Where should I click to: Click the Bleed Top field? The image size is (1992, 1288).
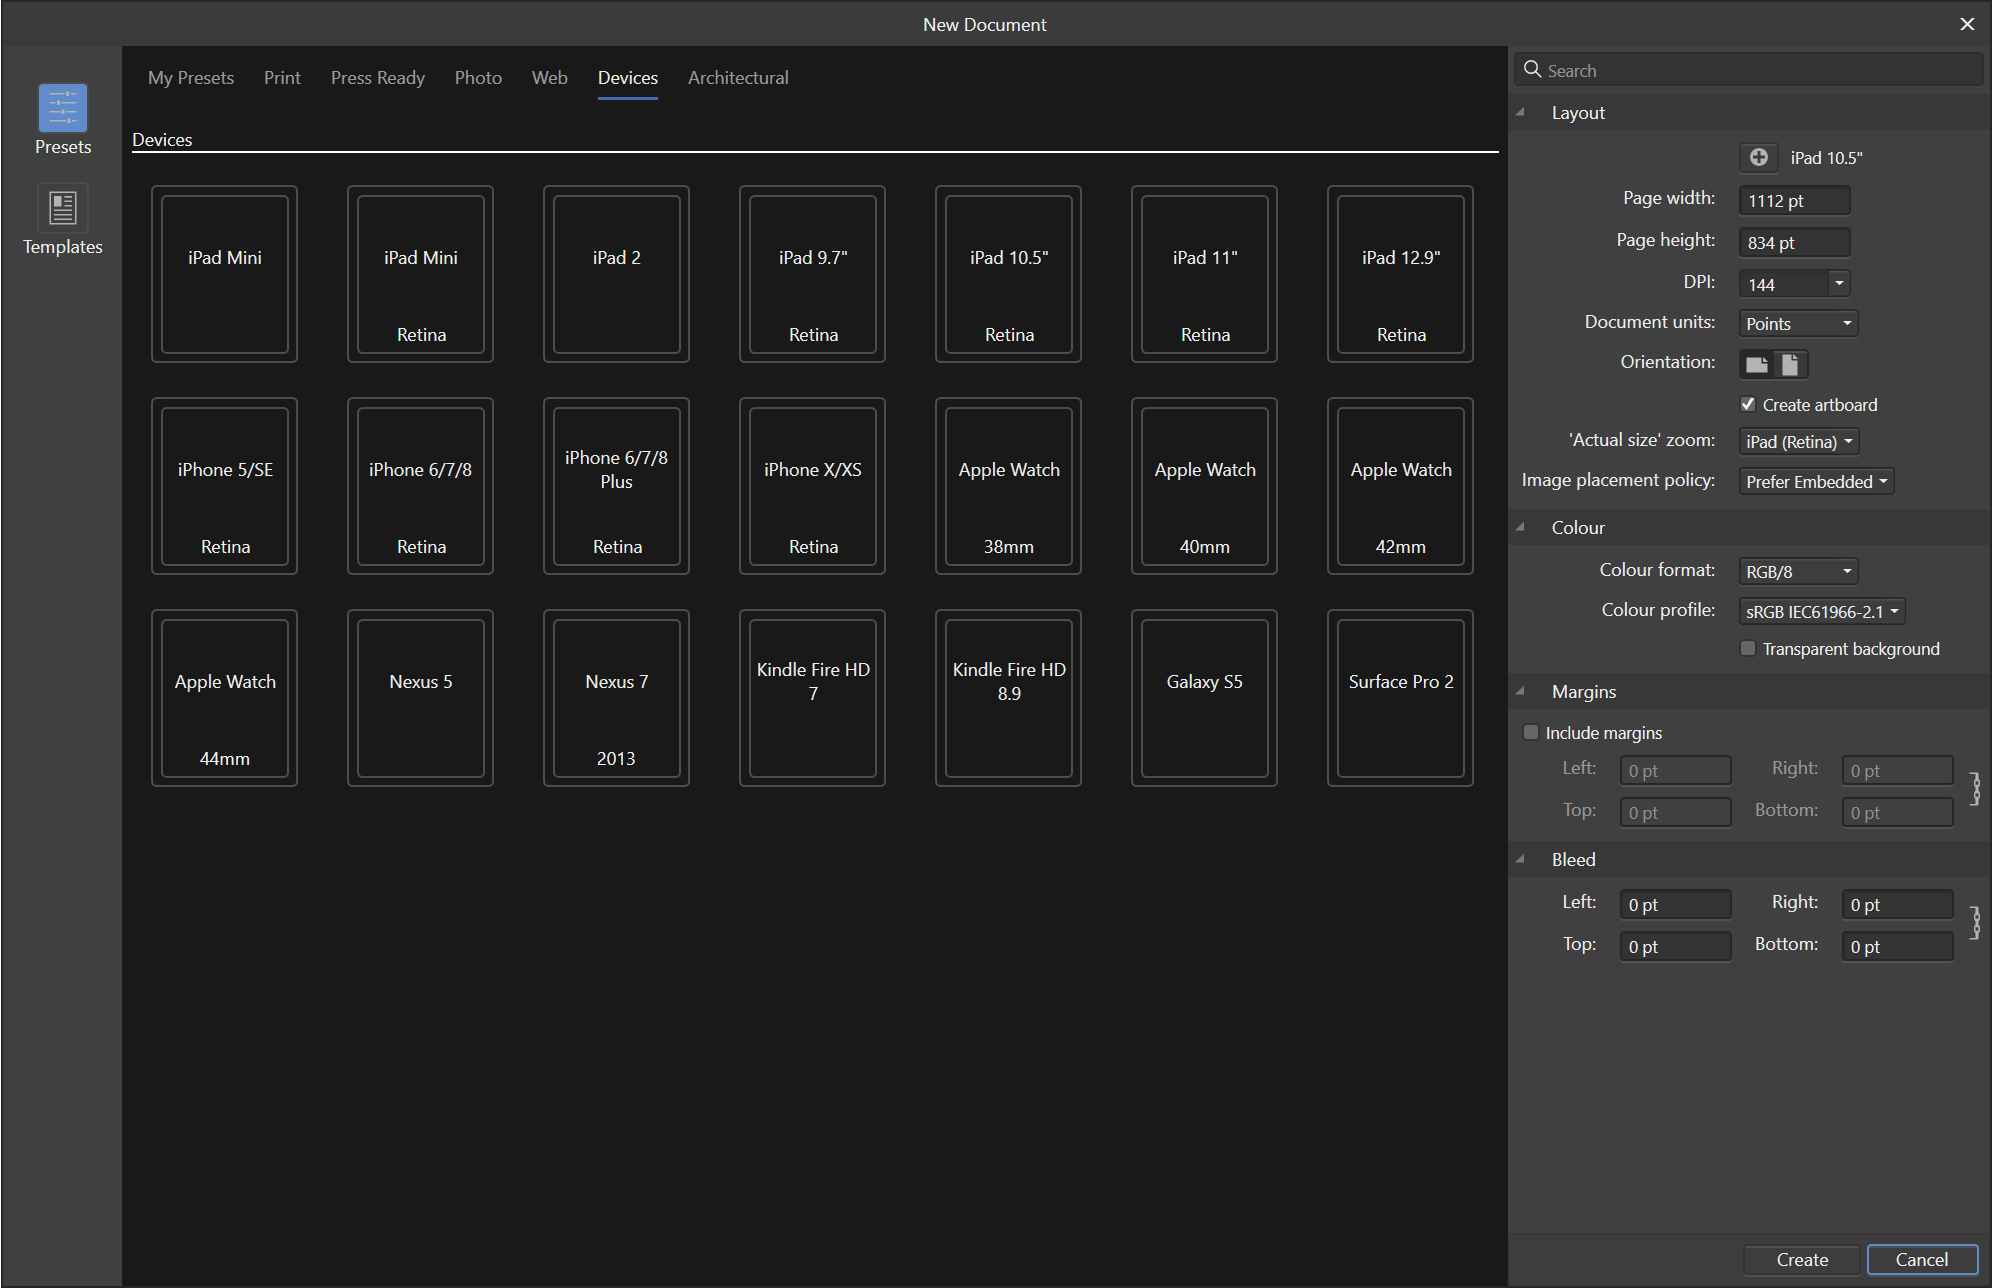tap(1676, 946)
